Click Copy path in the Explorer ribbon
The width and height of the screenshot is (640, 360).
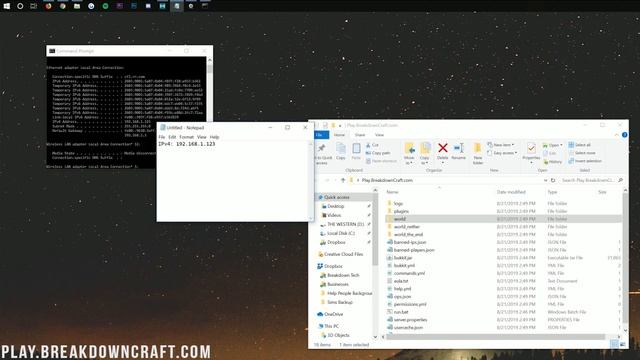point(378,153)
